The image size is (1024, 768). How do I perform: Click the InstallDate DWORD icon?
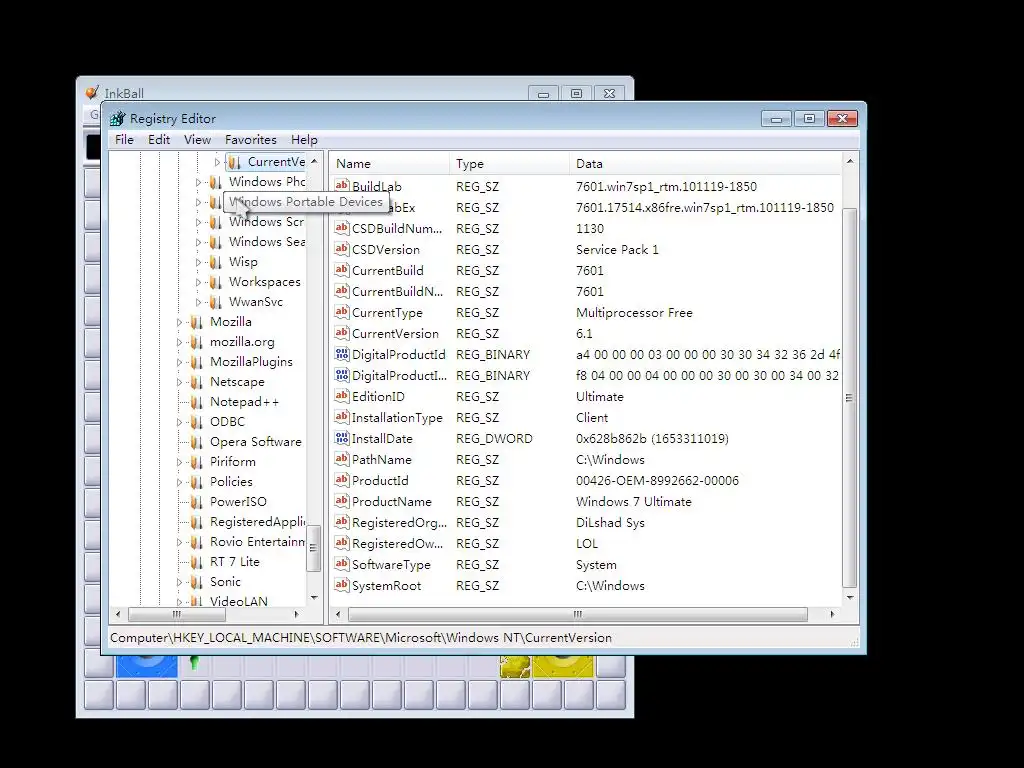click(342, 438)
